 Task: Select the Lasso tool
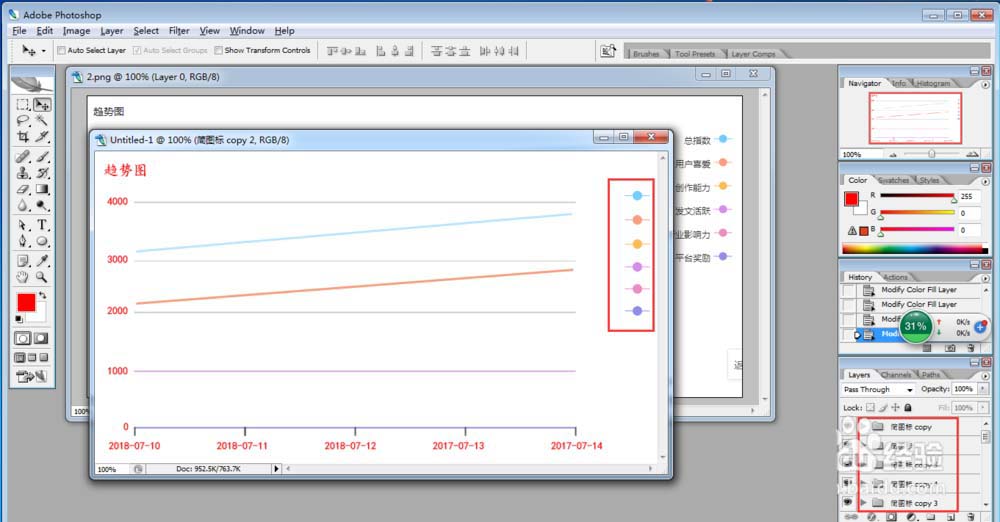coord(23,120)
